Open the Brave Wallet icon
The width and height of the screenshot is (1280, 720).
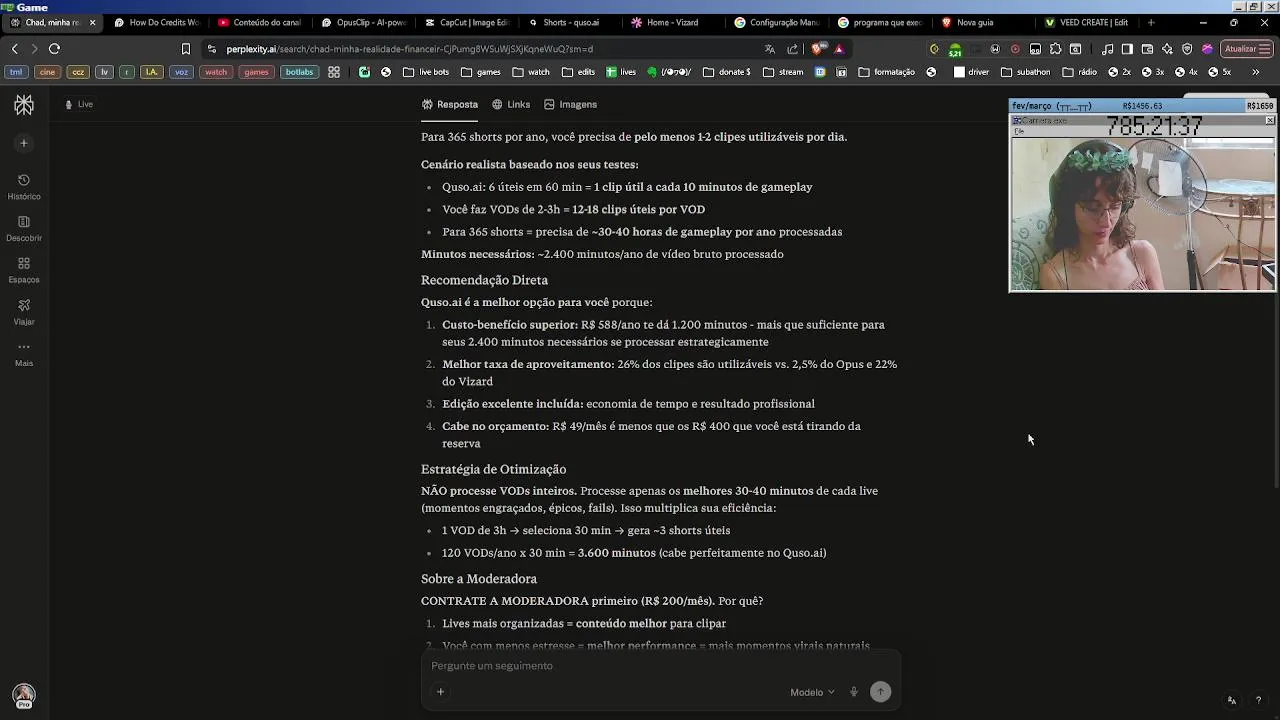[1147, 49]
